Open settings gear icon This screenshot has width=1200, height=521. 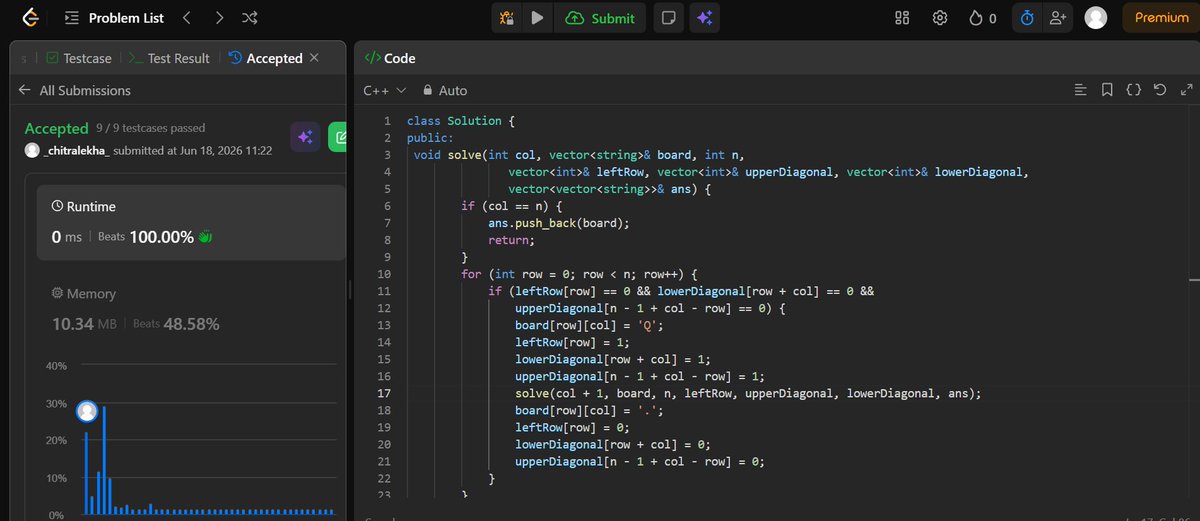point(940,18)
